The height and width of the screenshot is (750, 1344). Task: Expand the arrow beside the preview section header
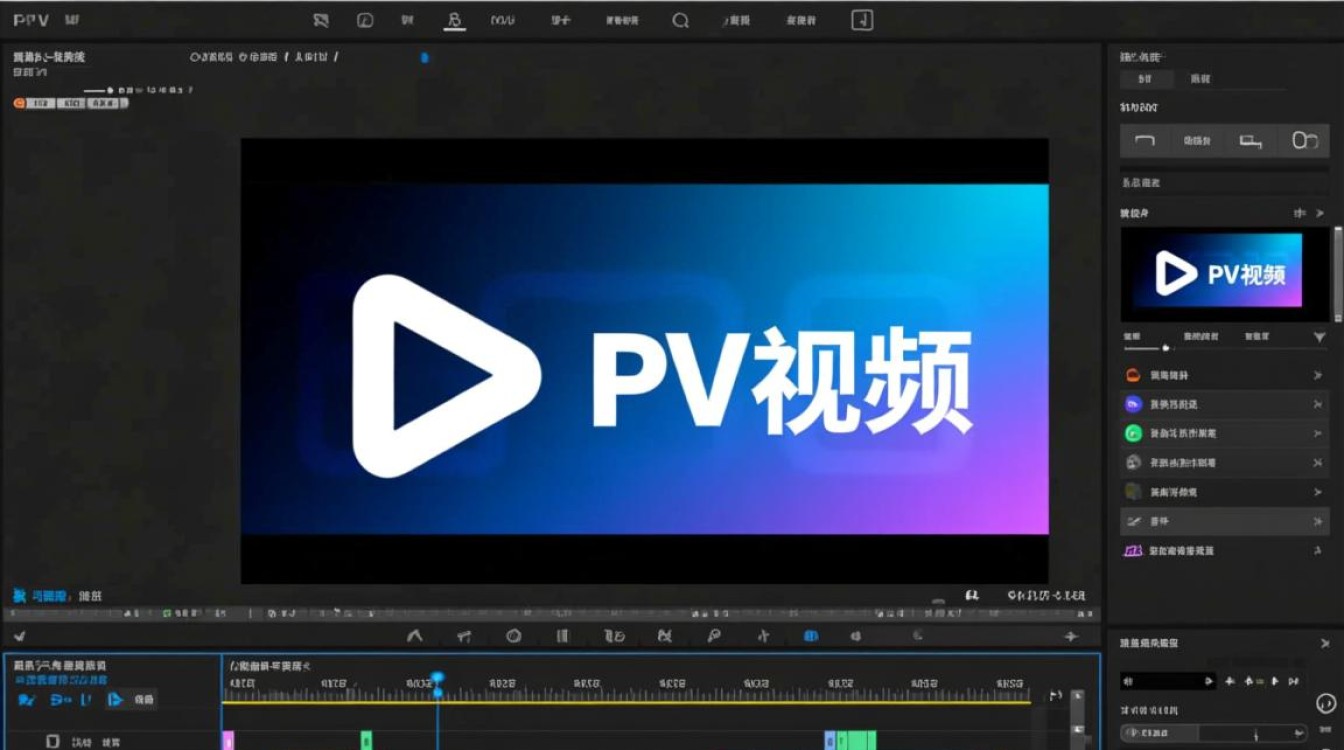pyautogui.click(x=1320, y=213)
